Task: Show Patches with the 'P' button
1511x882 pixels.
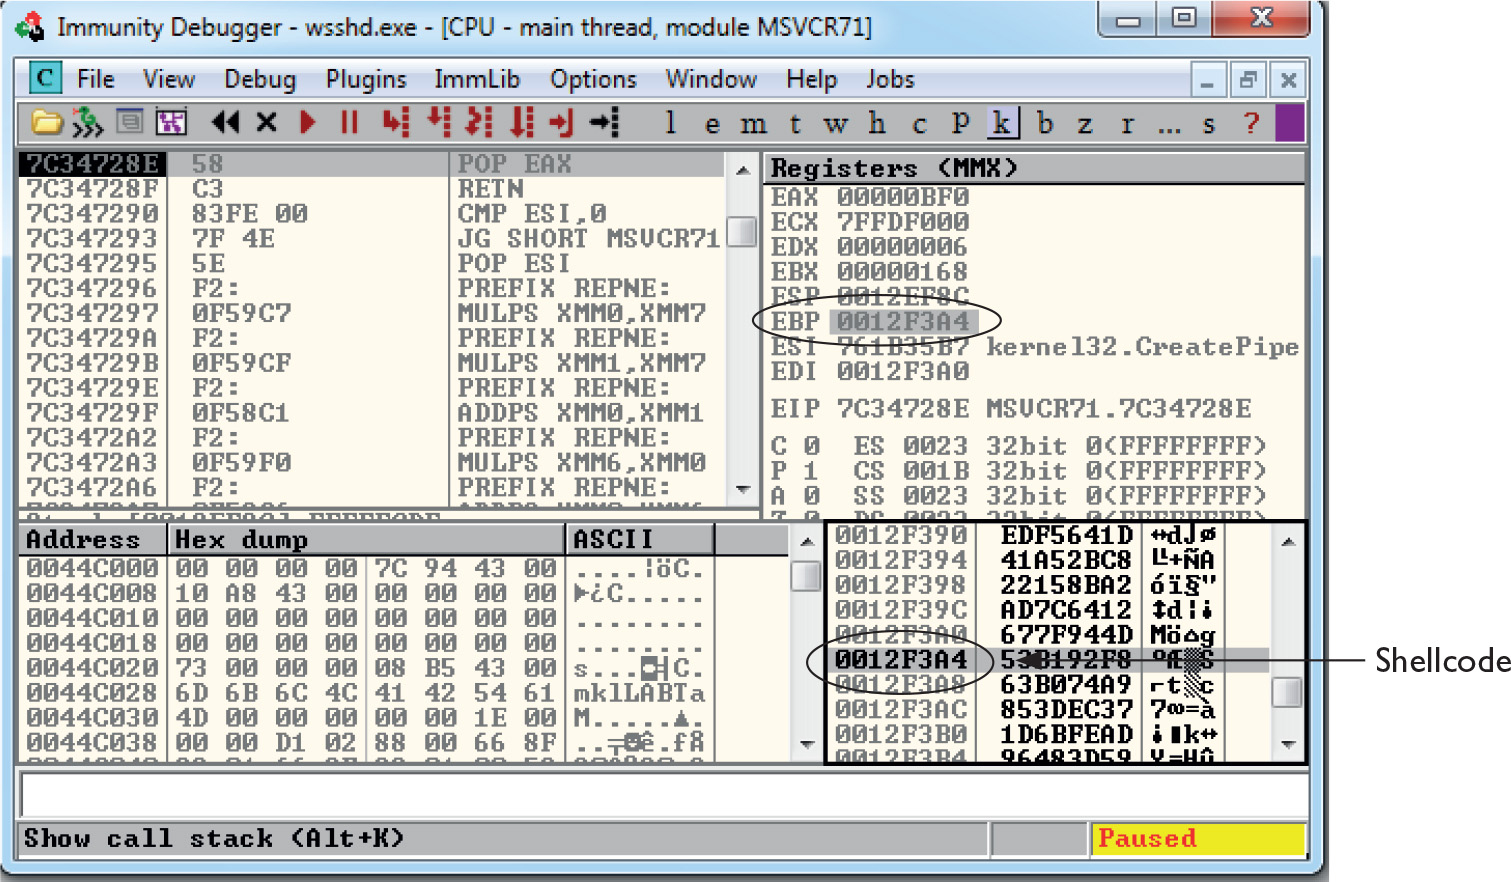Action: point(960,123)
